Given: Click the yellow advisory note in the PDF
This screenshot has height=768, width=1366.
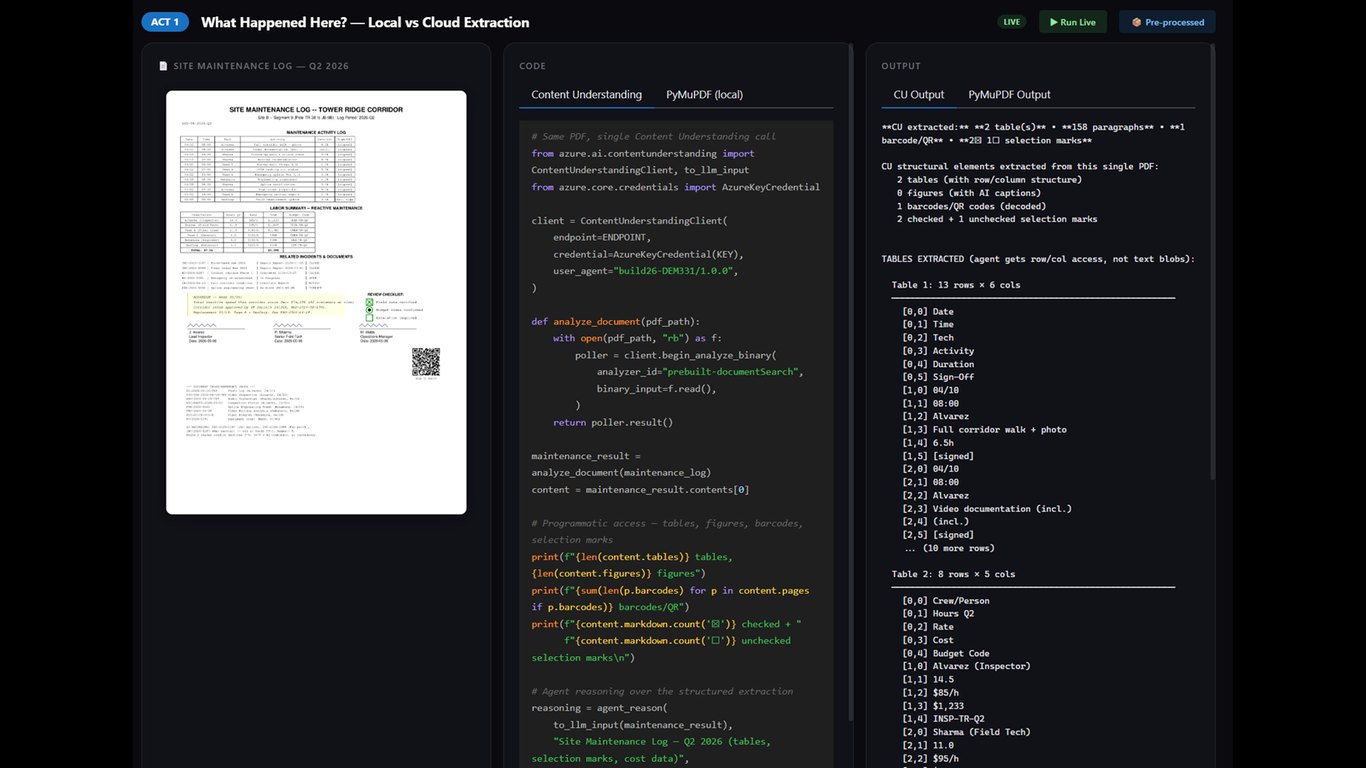Looking at the screenshot, I should 268,304.
